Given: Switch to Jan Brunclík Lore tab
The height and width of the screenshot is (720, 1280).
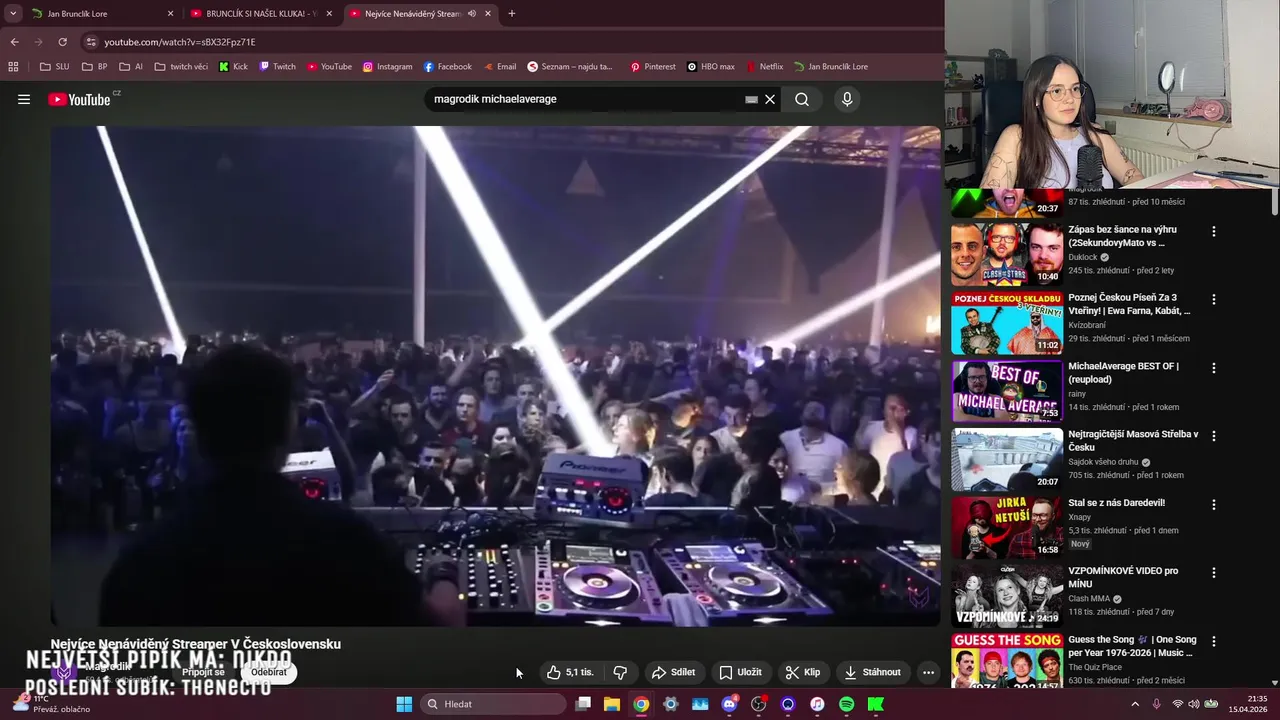Looking at the screenshot, I should pos(102,14).
